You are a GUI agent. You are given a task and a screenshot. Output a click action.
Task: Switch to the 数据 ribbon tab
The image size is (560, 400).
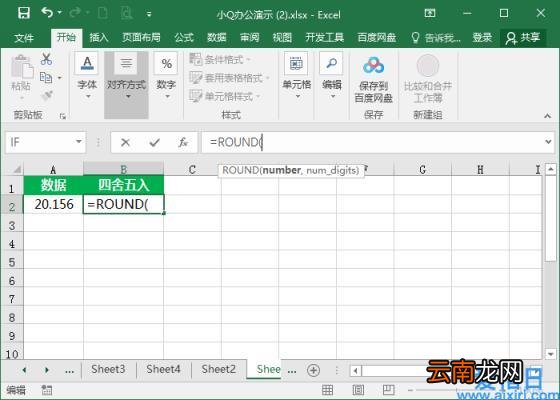click(x=216, y=38)
